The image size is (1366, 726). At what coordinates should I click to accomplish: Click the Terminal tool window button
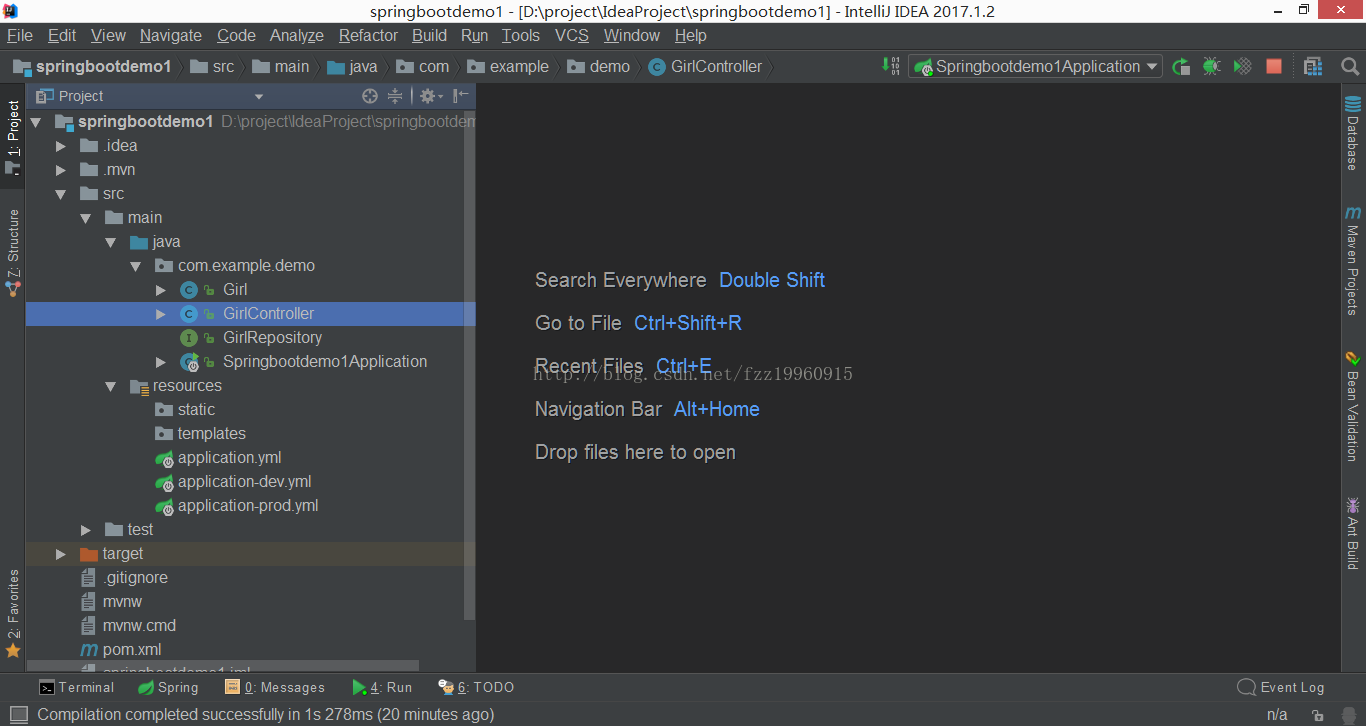pos(76,687)
